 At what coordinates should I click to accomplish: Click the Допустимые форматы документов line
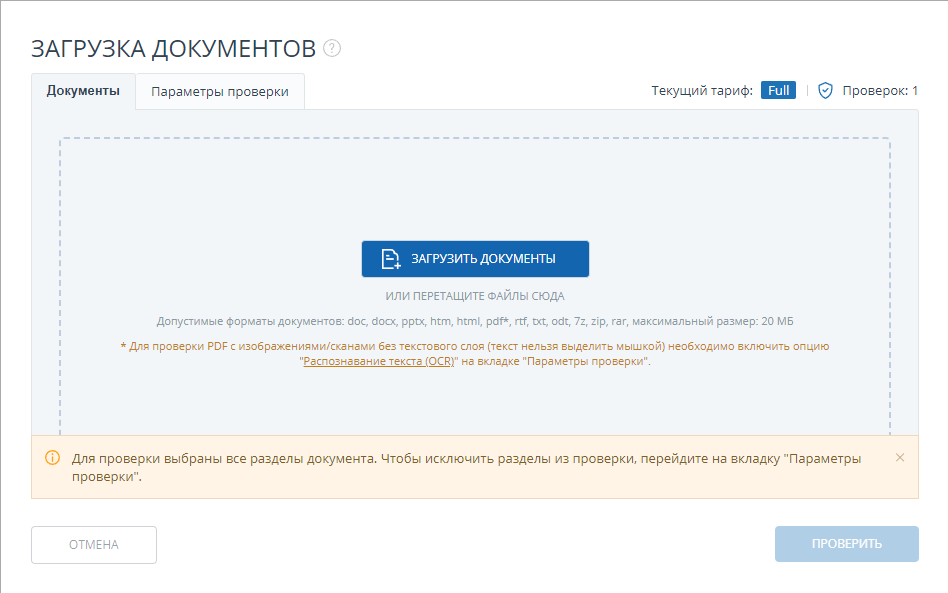point(475,321)
